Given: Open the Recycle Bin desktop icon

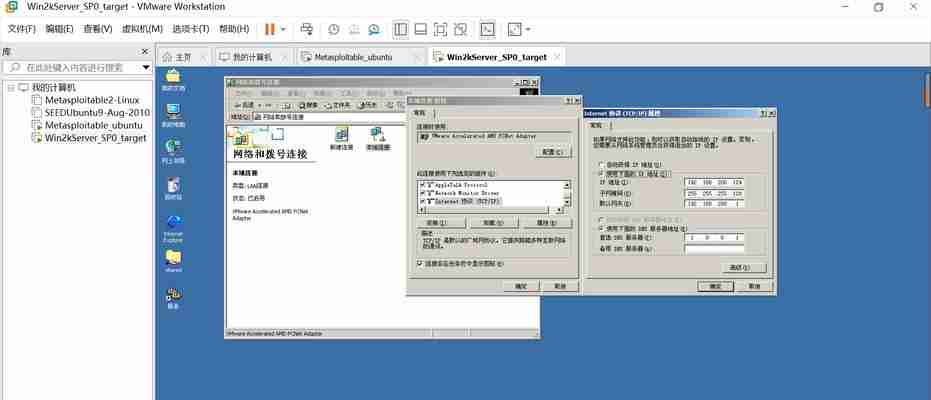Looking at the screenshot, I should click(173, 184).
